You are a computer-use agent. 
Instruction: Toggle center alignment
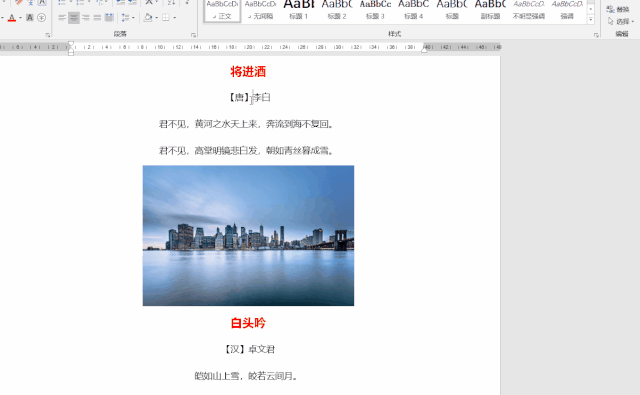tap(74, 18)
